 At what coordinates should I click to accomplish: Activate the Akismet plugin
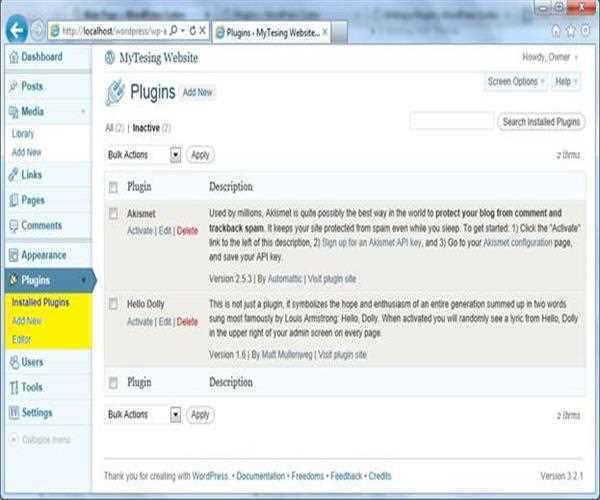(x=140, y=231)
